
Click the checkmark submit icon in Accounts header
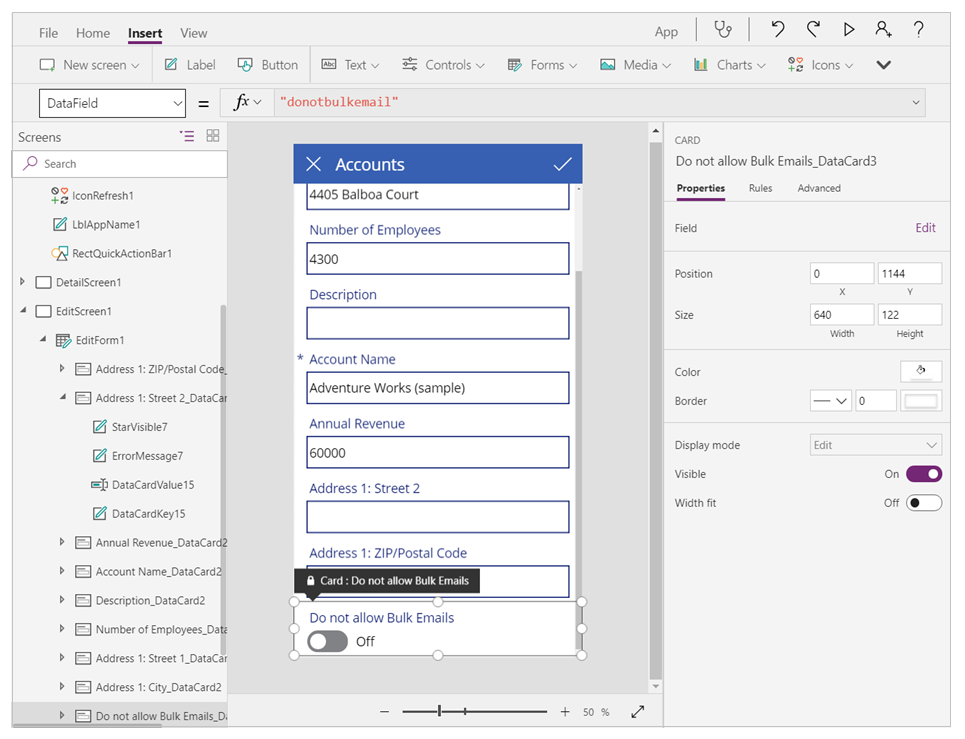562,164
